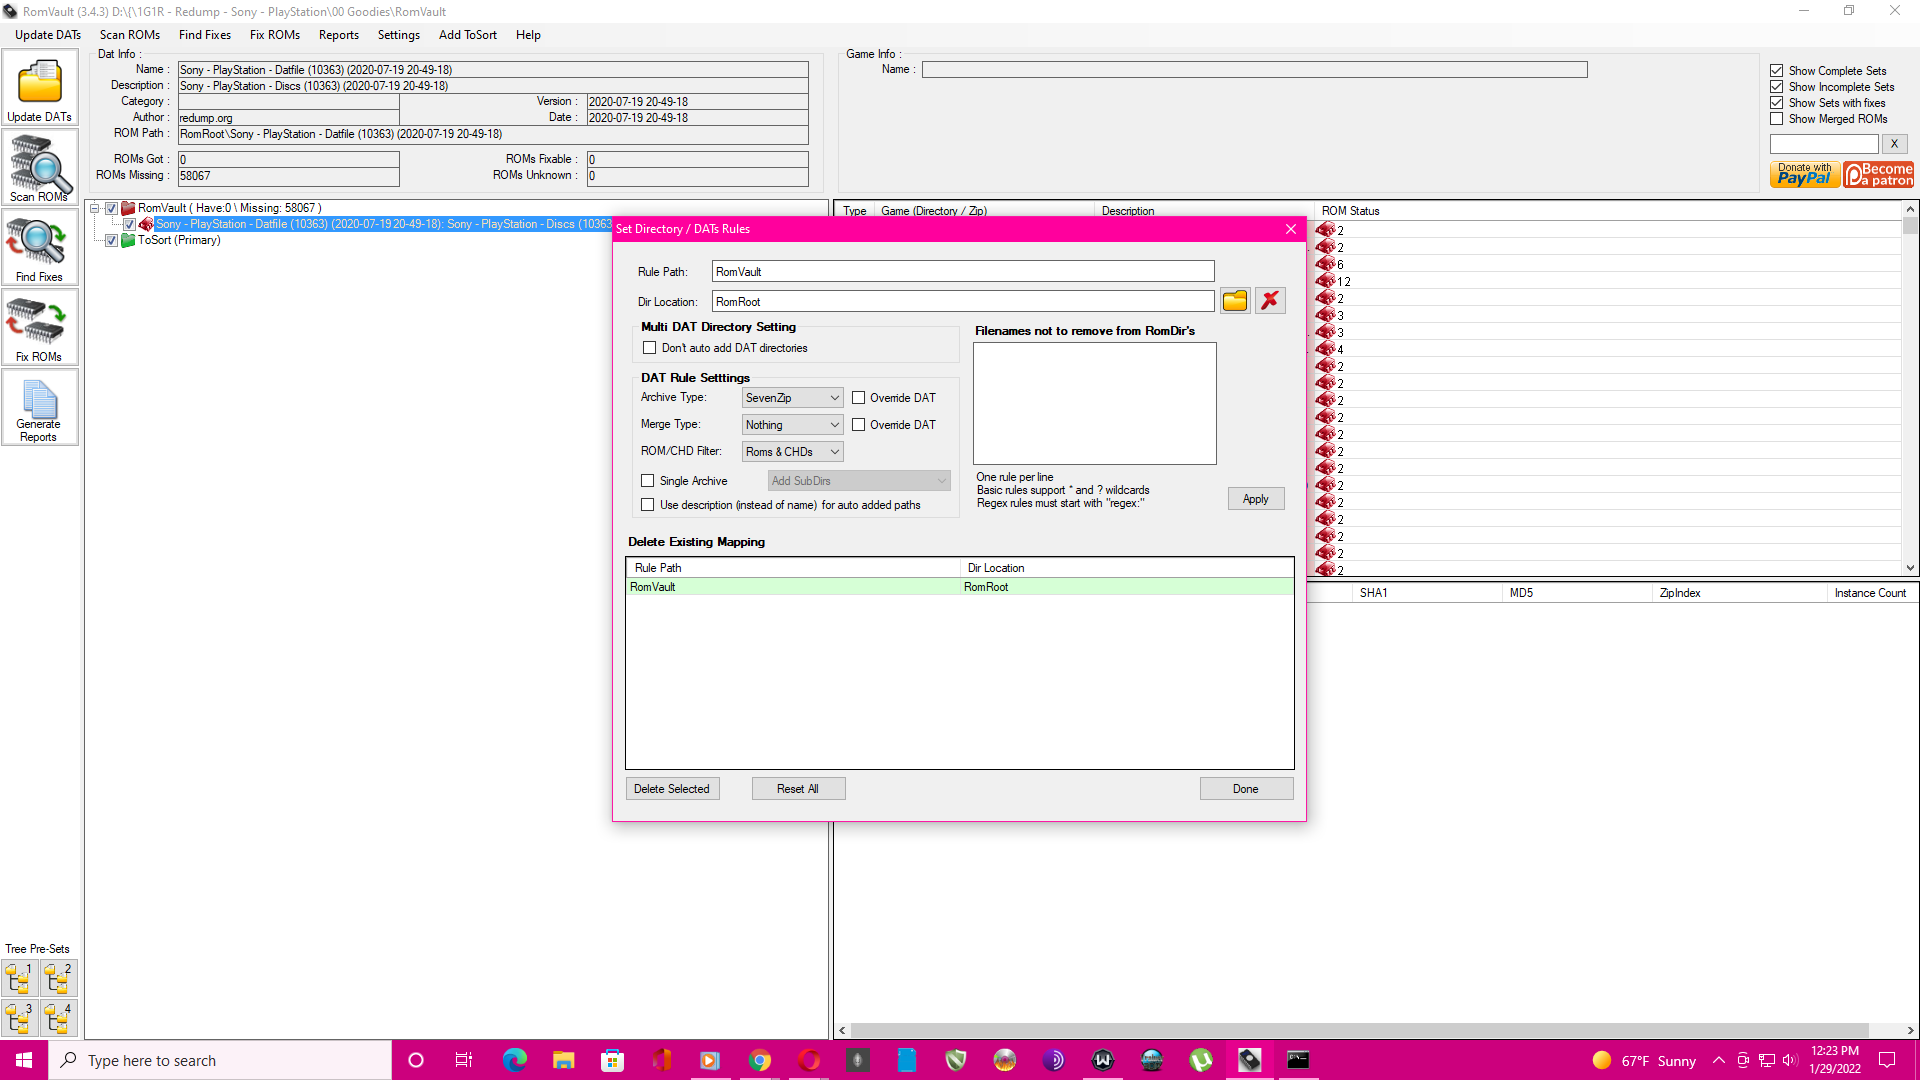The height and width of the screenshot is (1080, 1920).
Task: Click the Update DATs sidebar icon
Action: (x=40, y=88)
